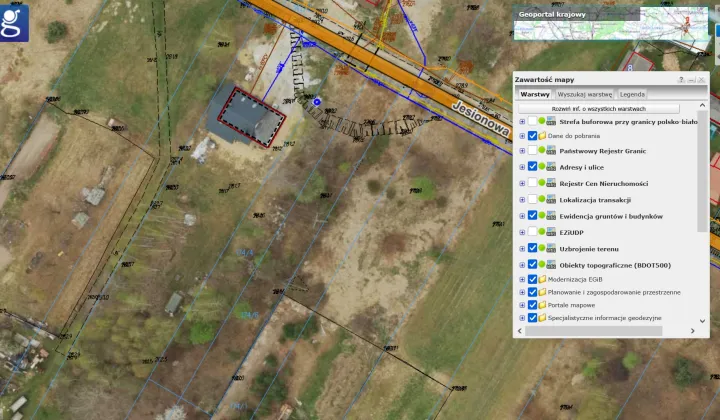Click folder icon of Planowanie i zagospodarowanie

(542, 292)
